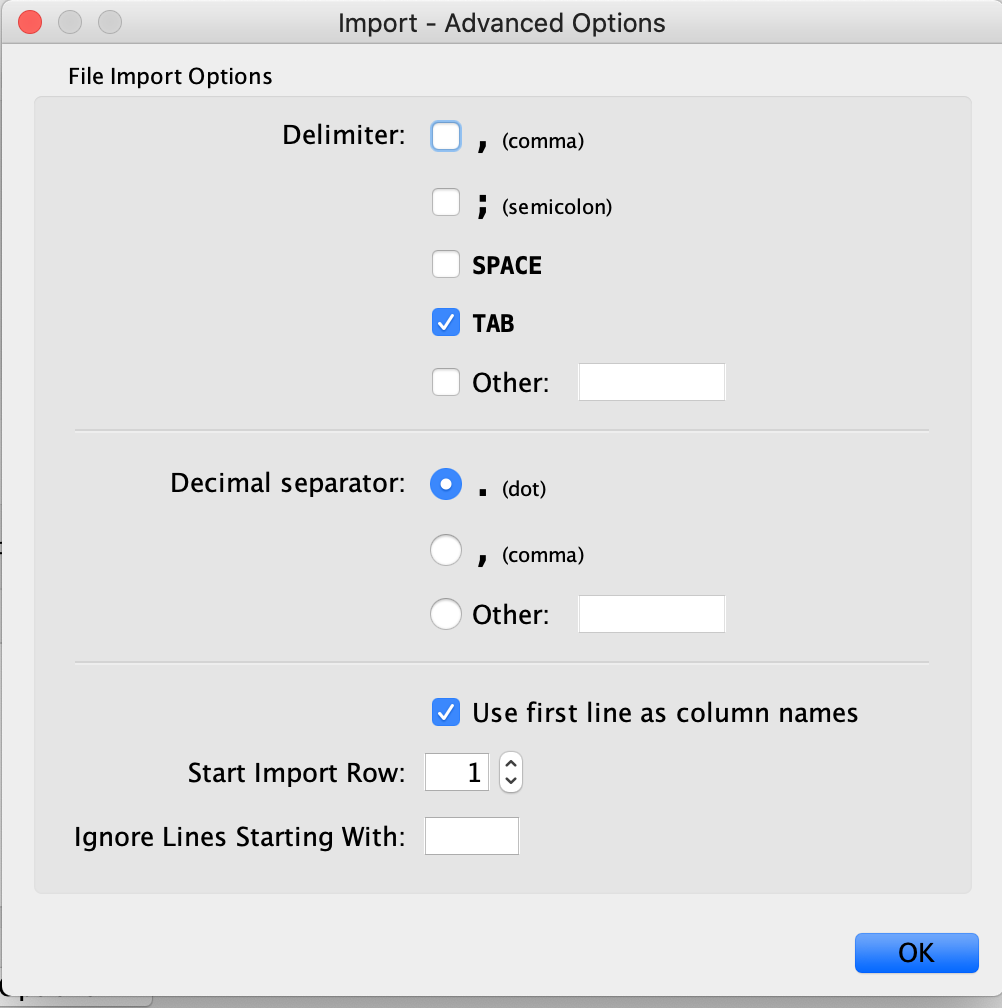The image size is (1002, 1008).
Task: Click the Import - Advanced Options title bar
Action: 501,23
